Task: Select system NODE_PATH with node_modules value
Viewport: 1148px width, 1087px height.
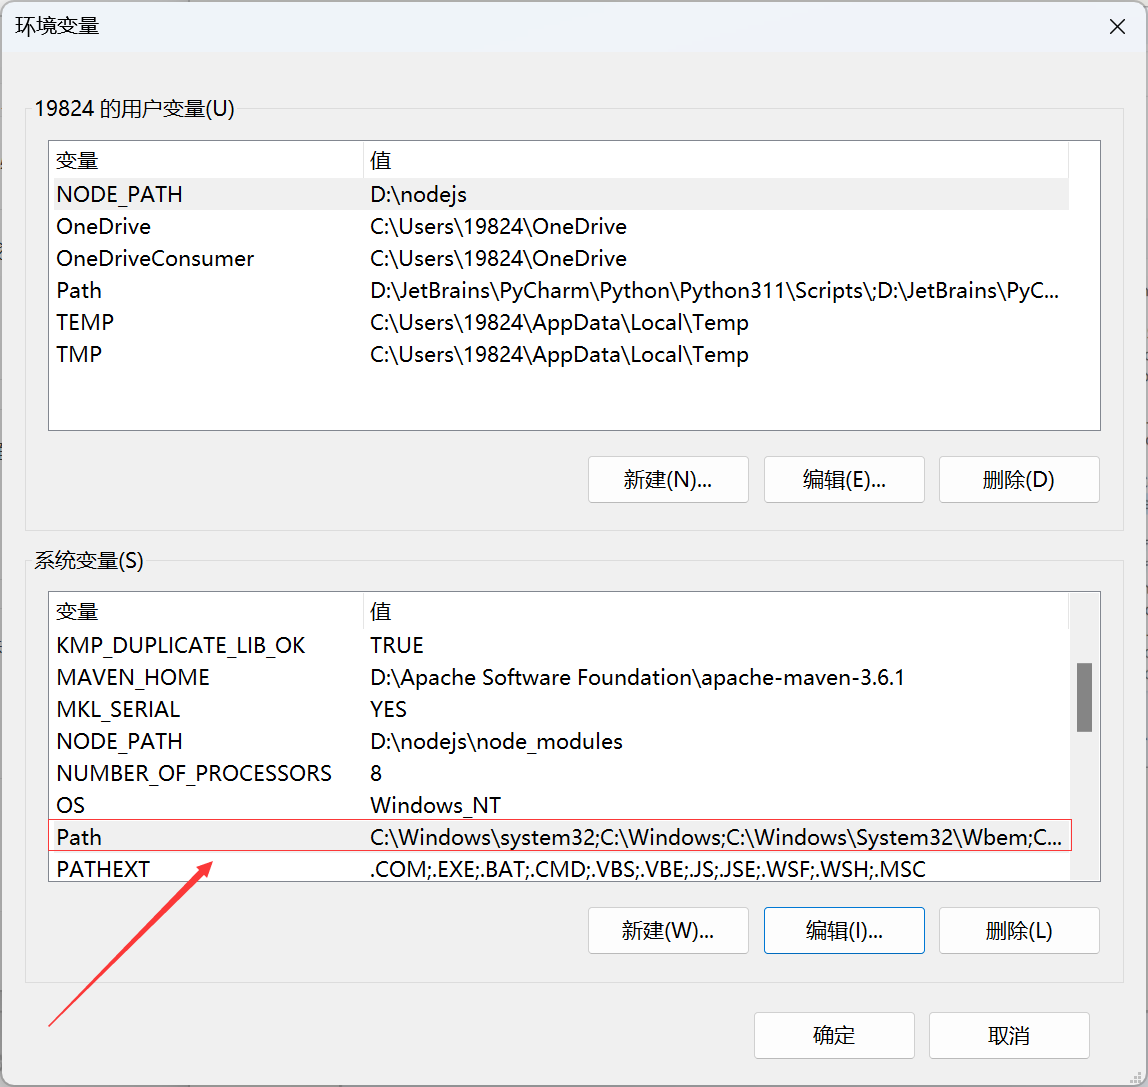Action: 561,742
